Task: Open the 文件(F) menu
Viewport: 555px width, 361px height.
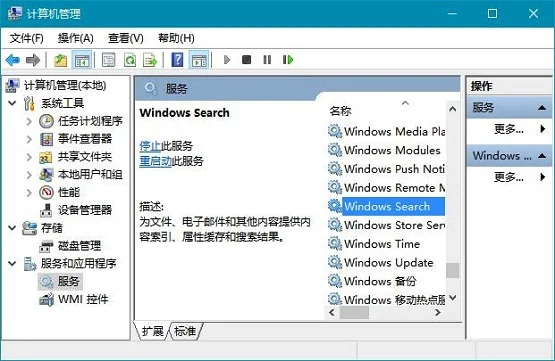Action: click(x=27, y=38)
